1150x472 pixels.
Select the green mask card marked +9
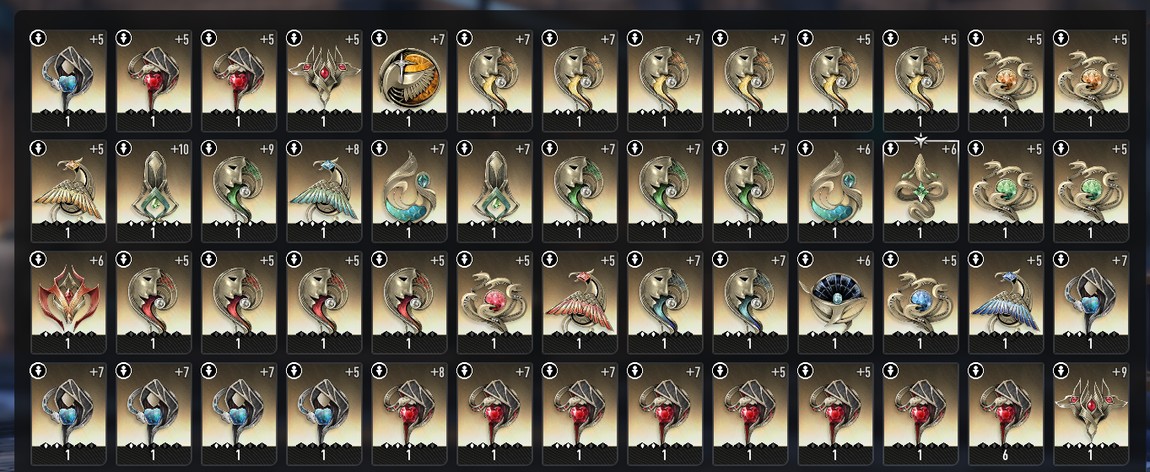[x=238, y=191]
